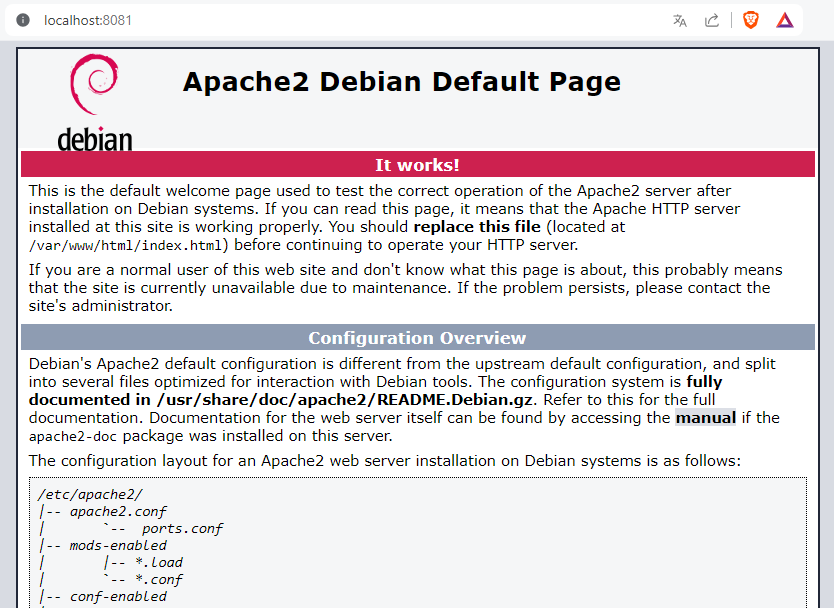This screenshot has height=608, width=834.
Task: Click the Brave Rewards triangle icon
Action: (x=784, y=20)
